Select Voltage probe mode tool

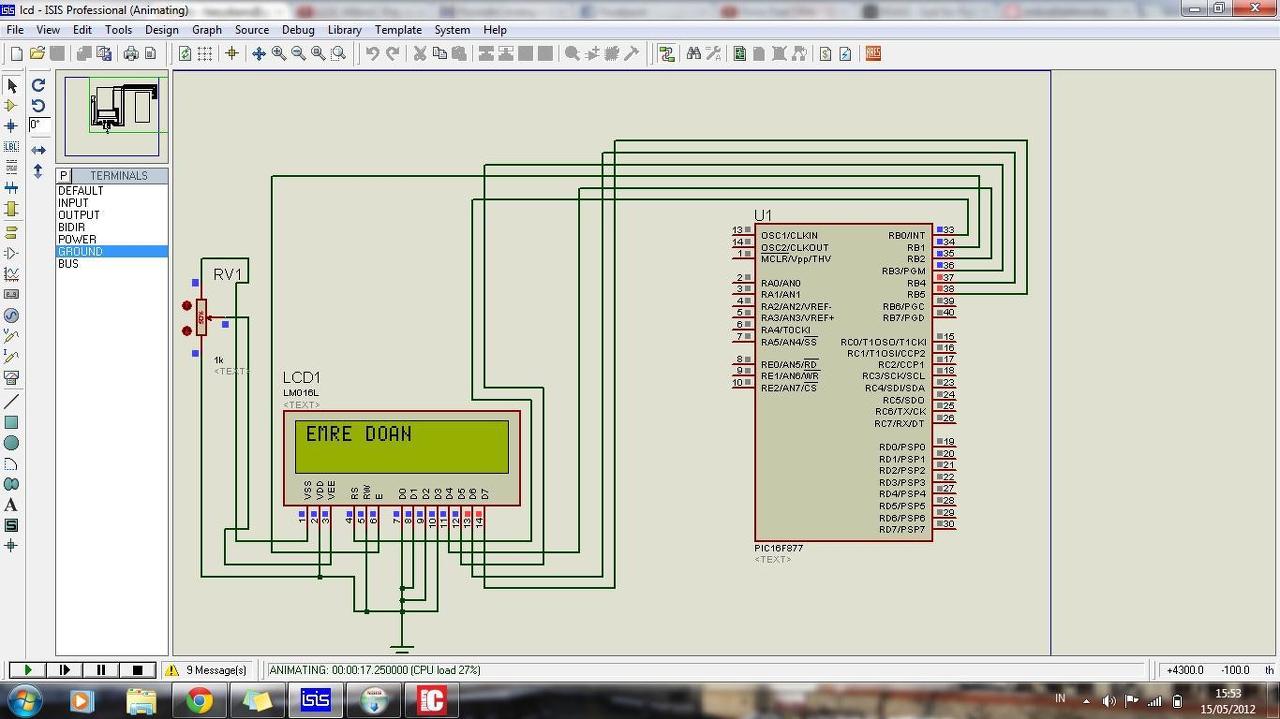[12, 336]
